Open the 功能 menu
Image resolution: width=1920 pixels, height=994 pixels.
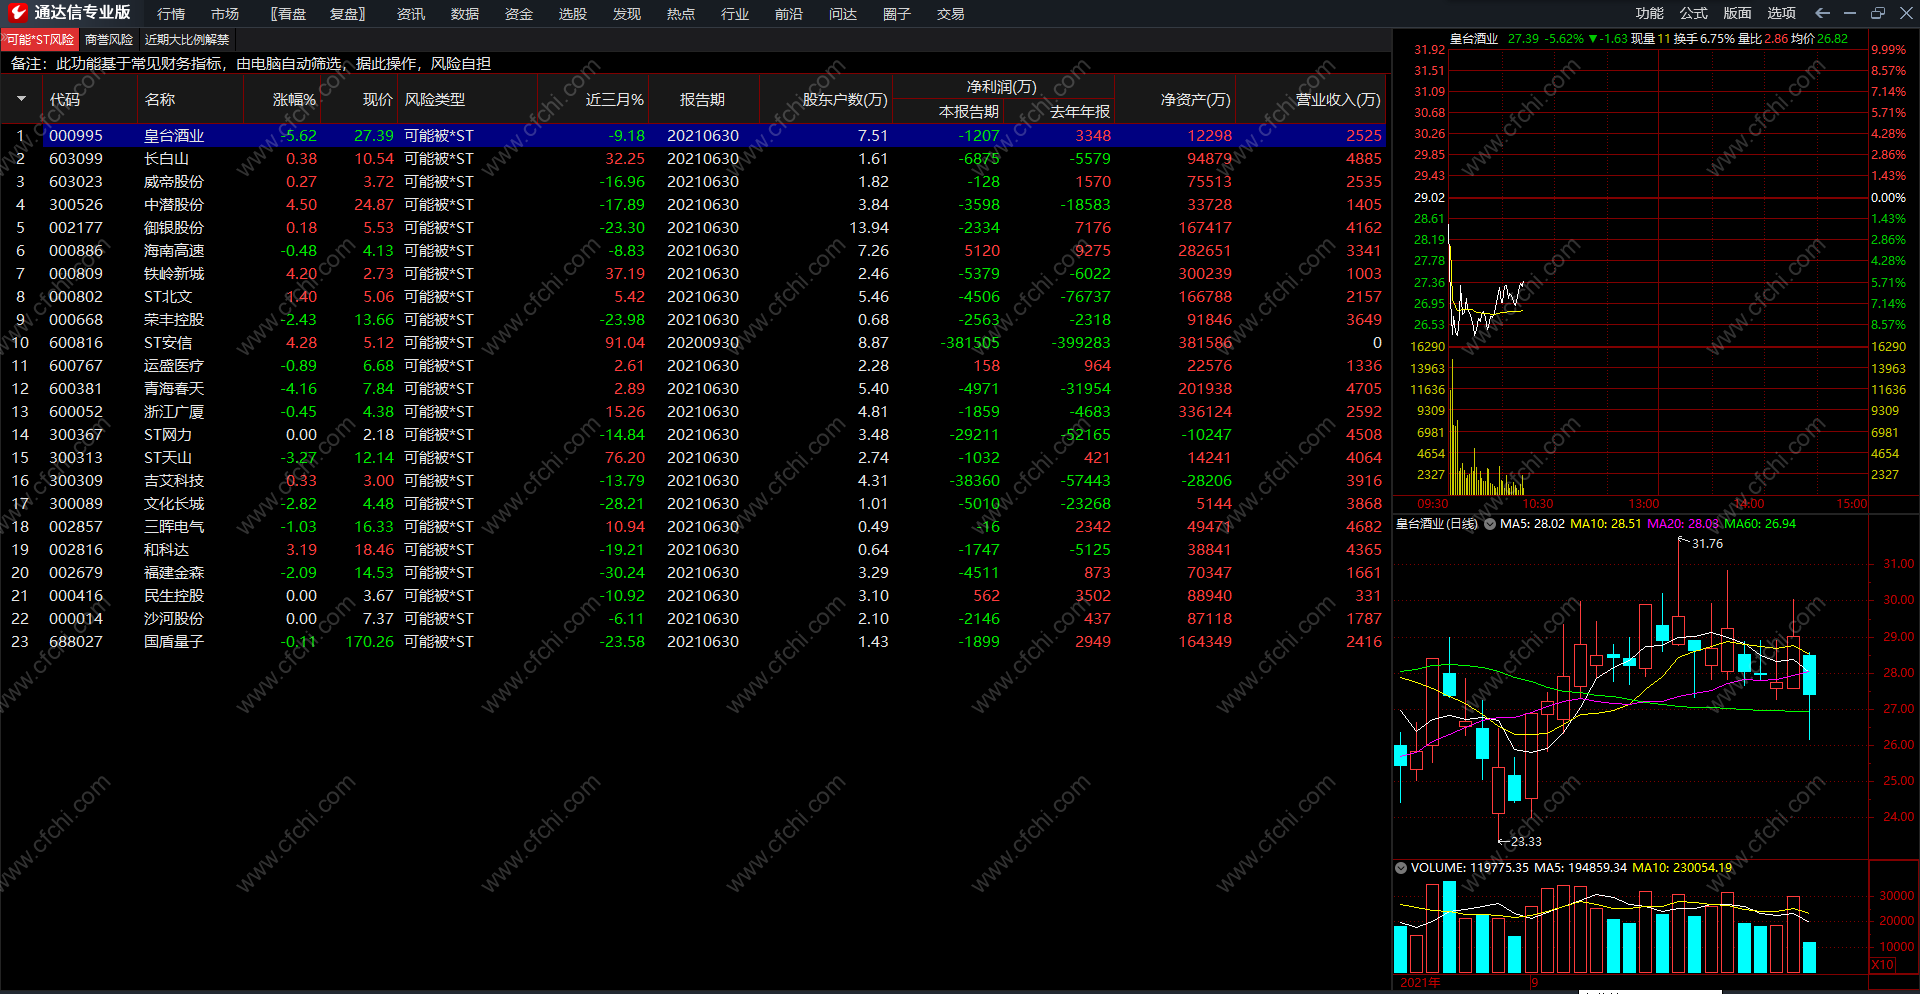point(1650,13)
